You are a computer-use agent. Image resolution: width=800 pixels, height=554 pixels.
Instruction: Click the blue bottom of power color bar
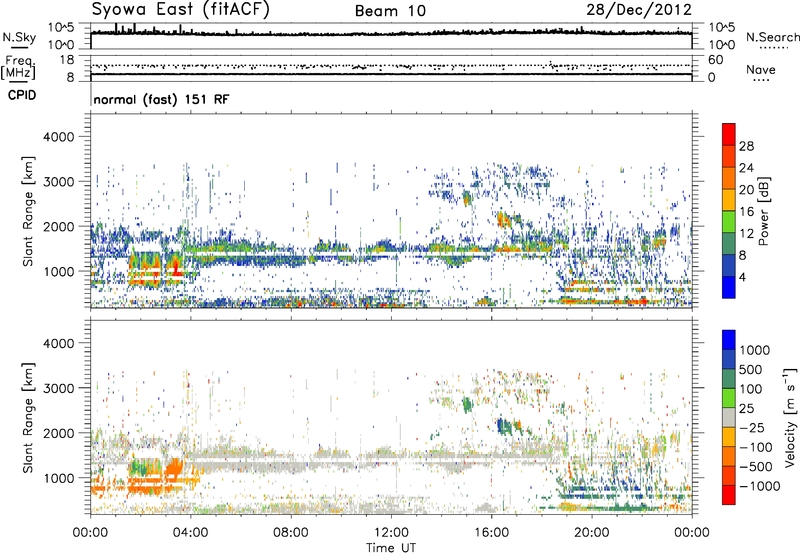(729, 287)
